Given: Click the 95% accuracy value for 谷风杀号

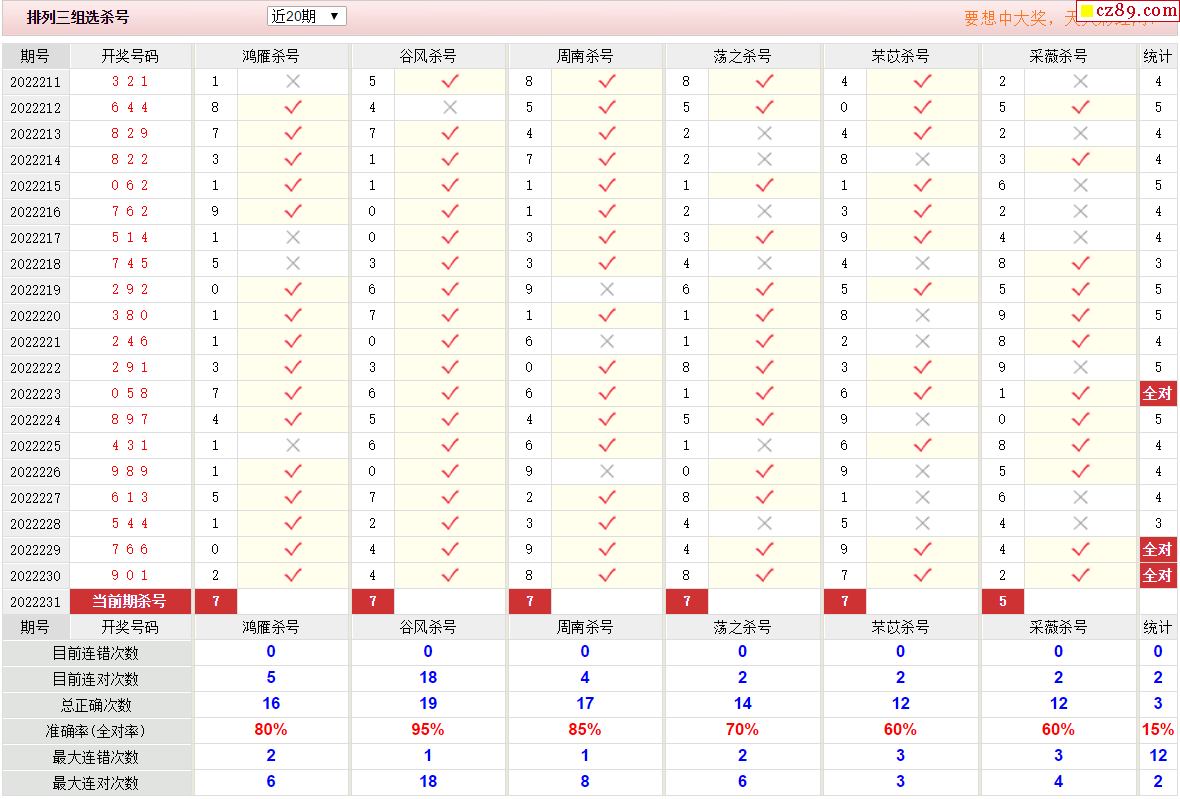Looking at the screenshot, I should click(x=427, y=729).
